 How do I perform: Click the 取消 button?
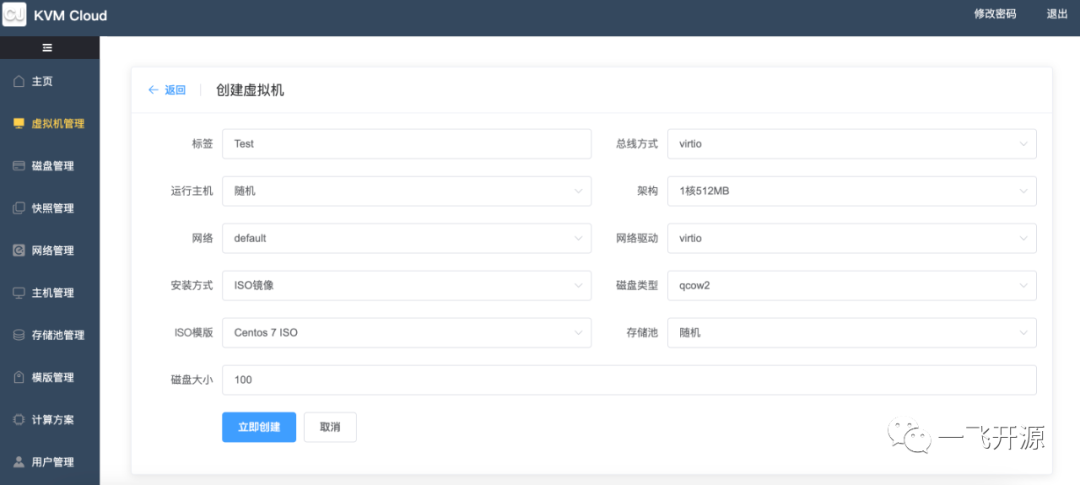(330, 427)
